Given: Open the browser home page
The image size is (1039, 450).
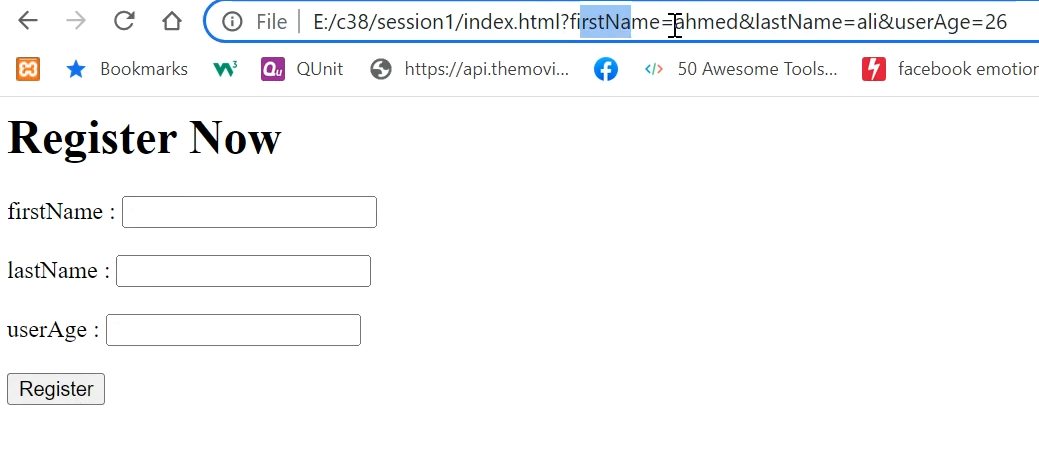Looking at the screenshot, I should pos(172,22).
